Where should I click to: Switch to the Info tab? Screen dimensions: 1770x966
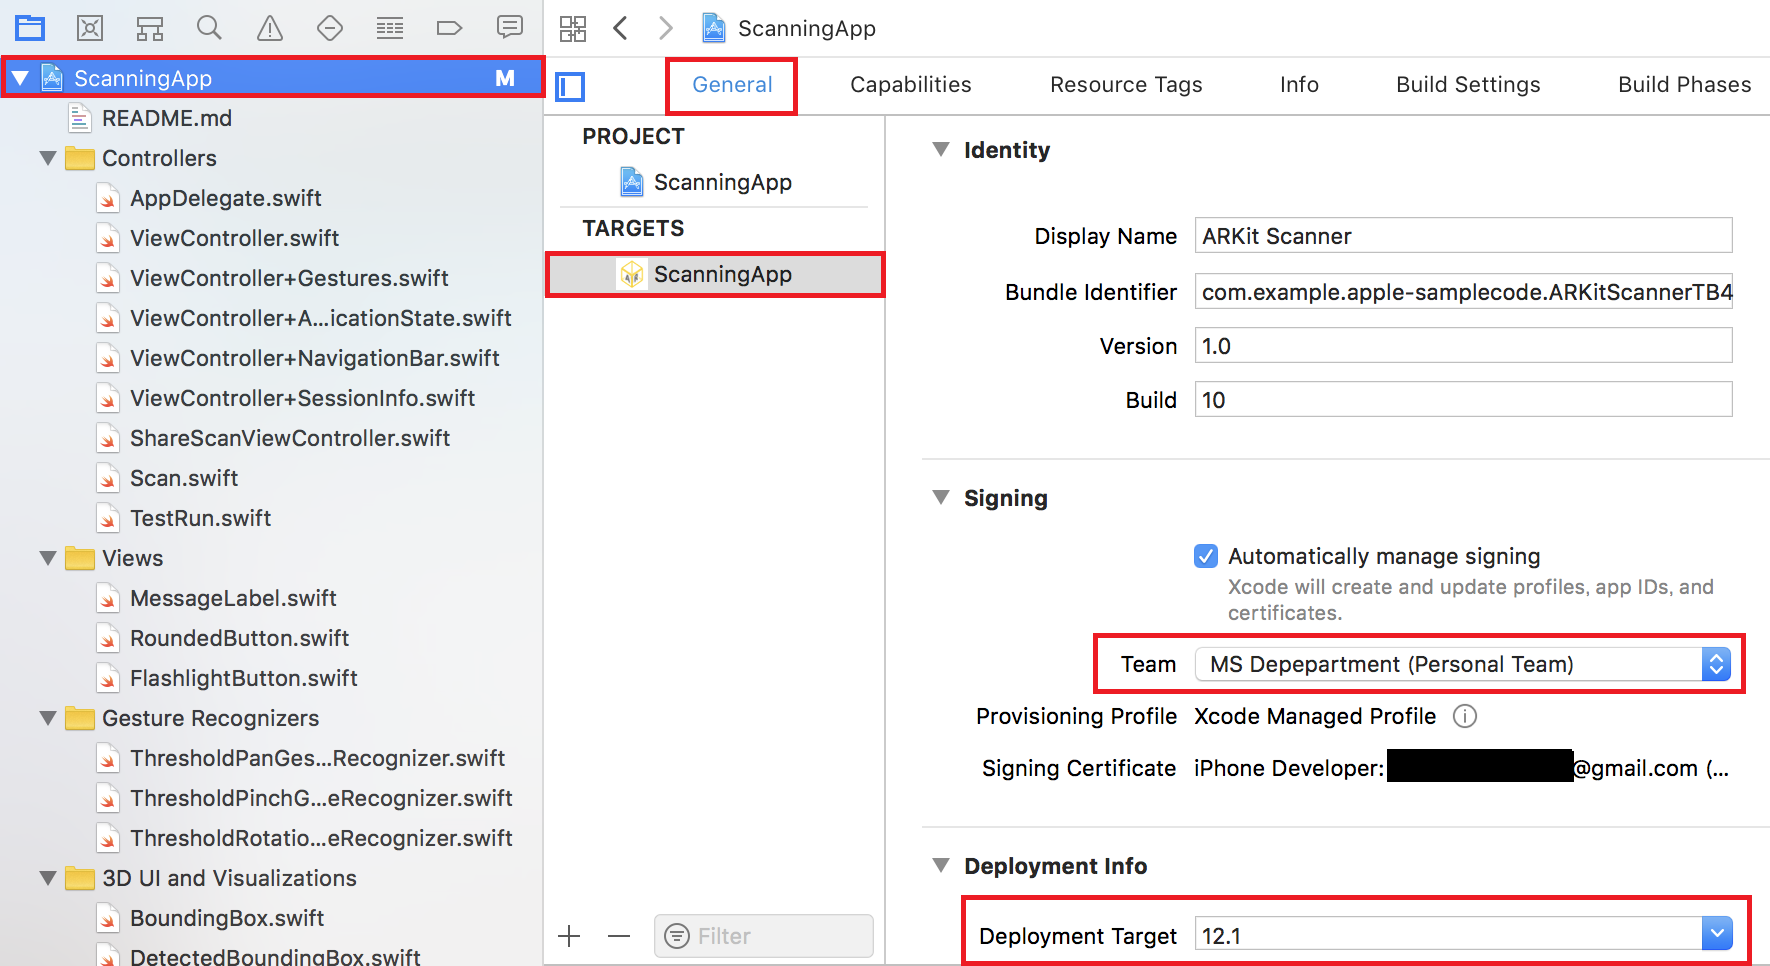click(x=1299, y=85)
